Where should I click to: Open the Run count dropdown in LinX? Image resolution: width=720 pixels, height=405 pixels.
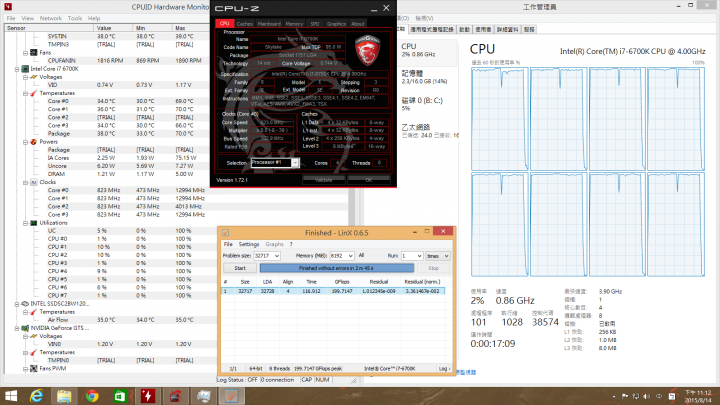pyautogui.click(x=419, y=256)
